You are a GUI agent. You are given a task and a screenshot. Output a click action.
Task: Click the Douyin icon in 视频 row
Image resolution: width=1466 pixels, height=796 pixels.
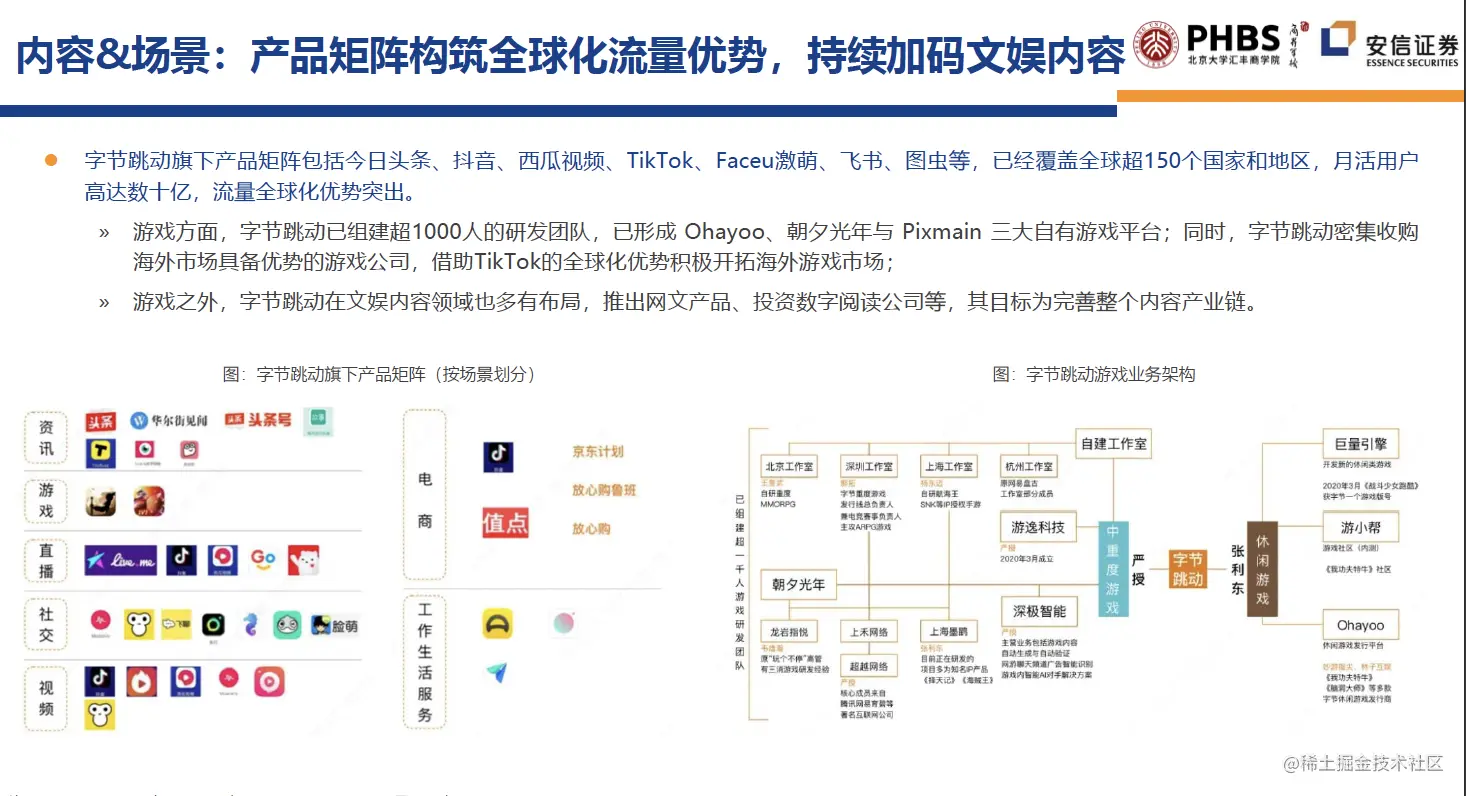pos(100,681)
